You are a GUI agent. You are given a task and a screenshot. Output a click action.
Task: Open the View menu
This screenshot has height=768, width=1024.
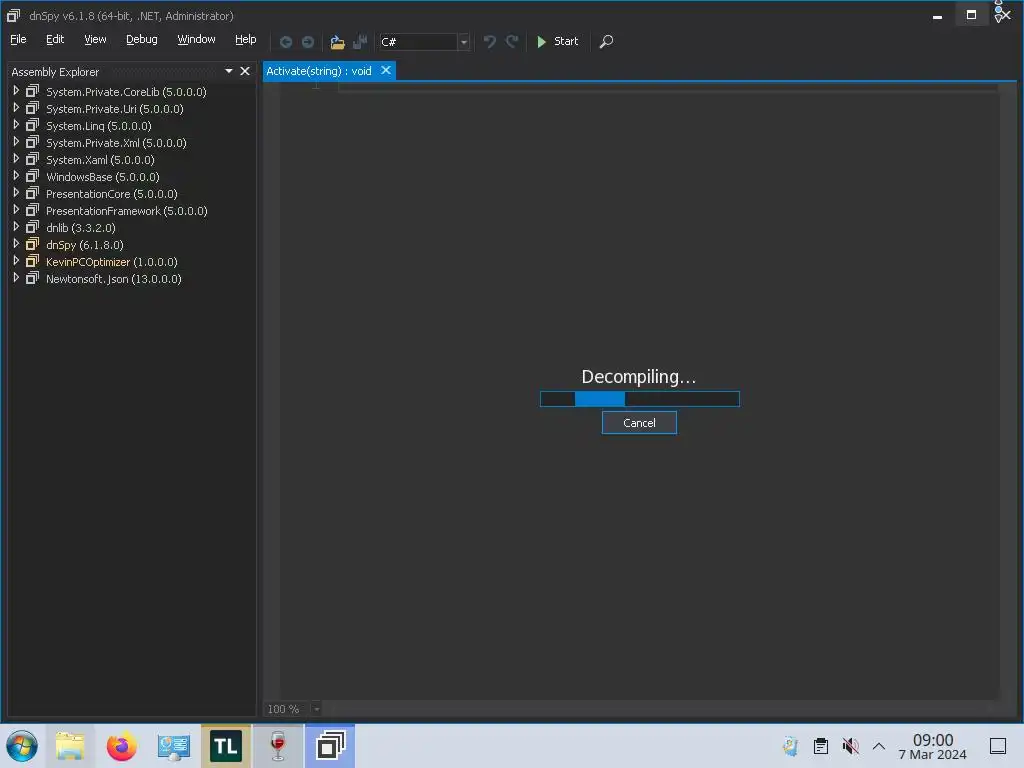[95, 39]
